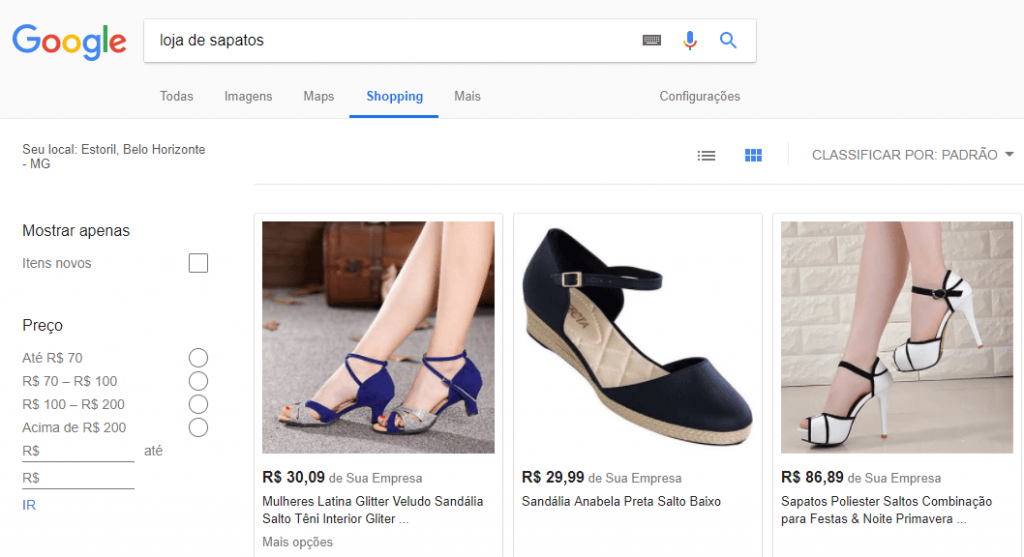Viewport: 1024px width, 557px height.
Task: Switch to list view icon
Action: click(x=706, y=155)
